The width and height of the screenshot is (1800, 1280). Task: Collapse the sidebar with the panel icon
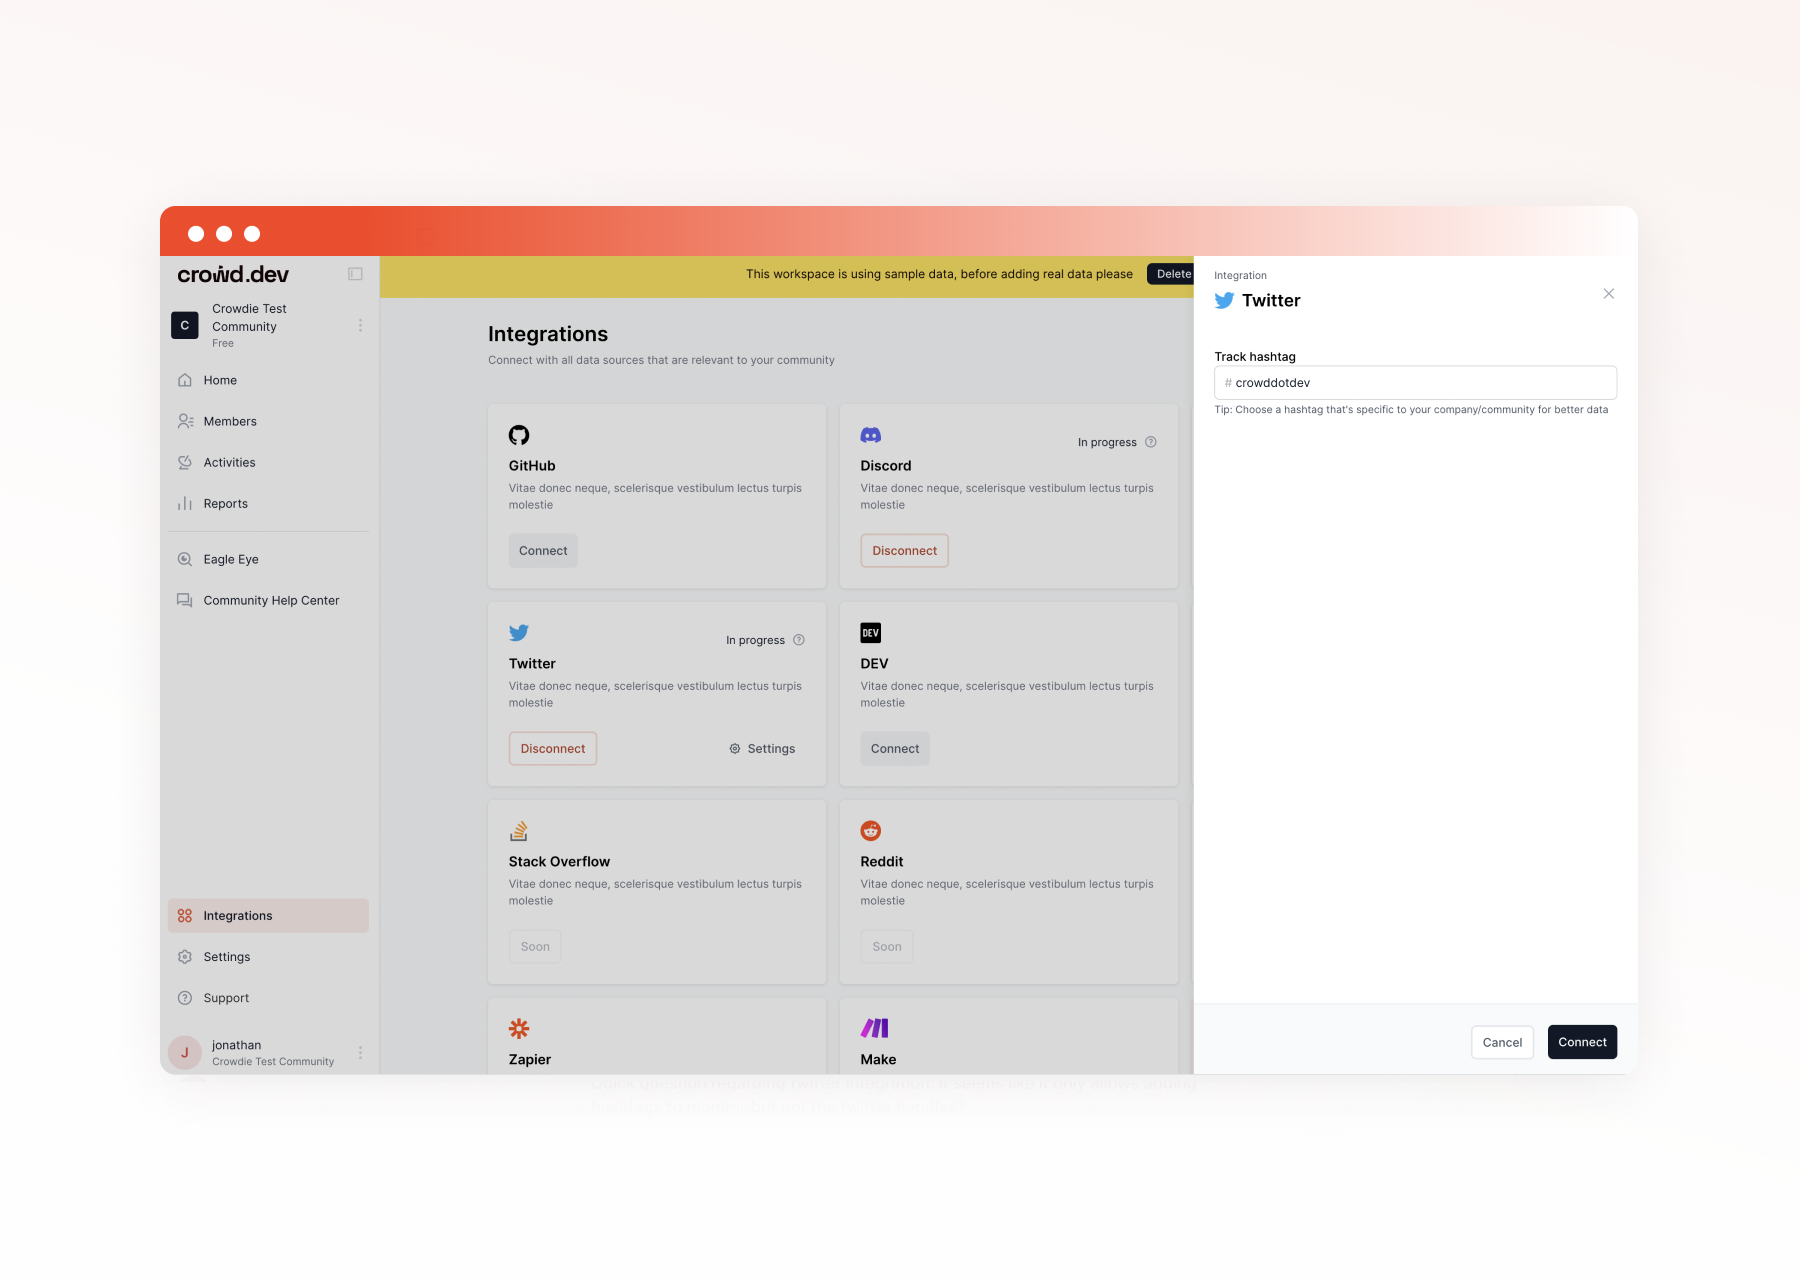pyautogui.click(x=355, y=274)
